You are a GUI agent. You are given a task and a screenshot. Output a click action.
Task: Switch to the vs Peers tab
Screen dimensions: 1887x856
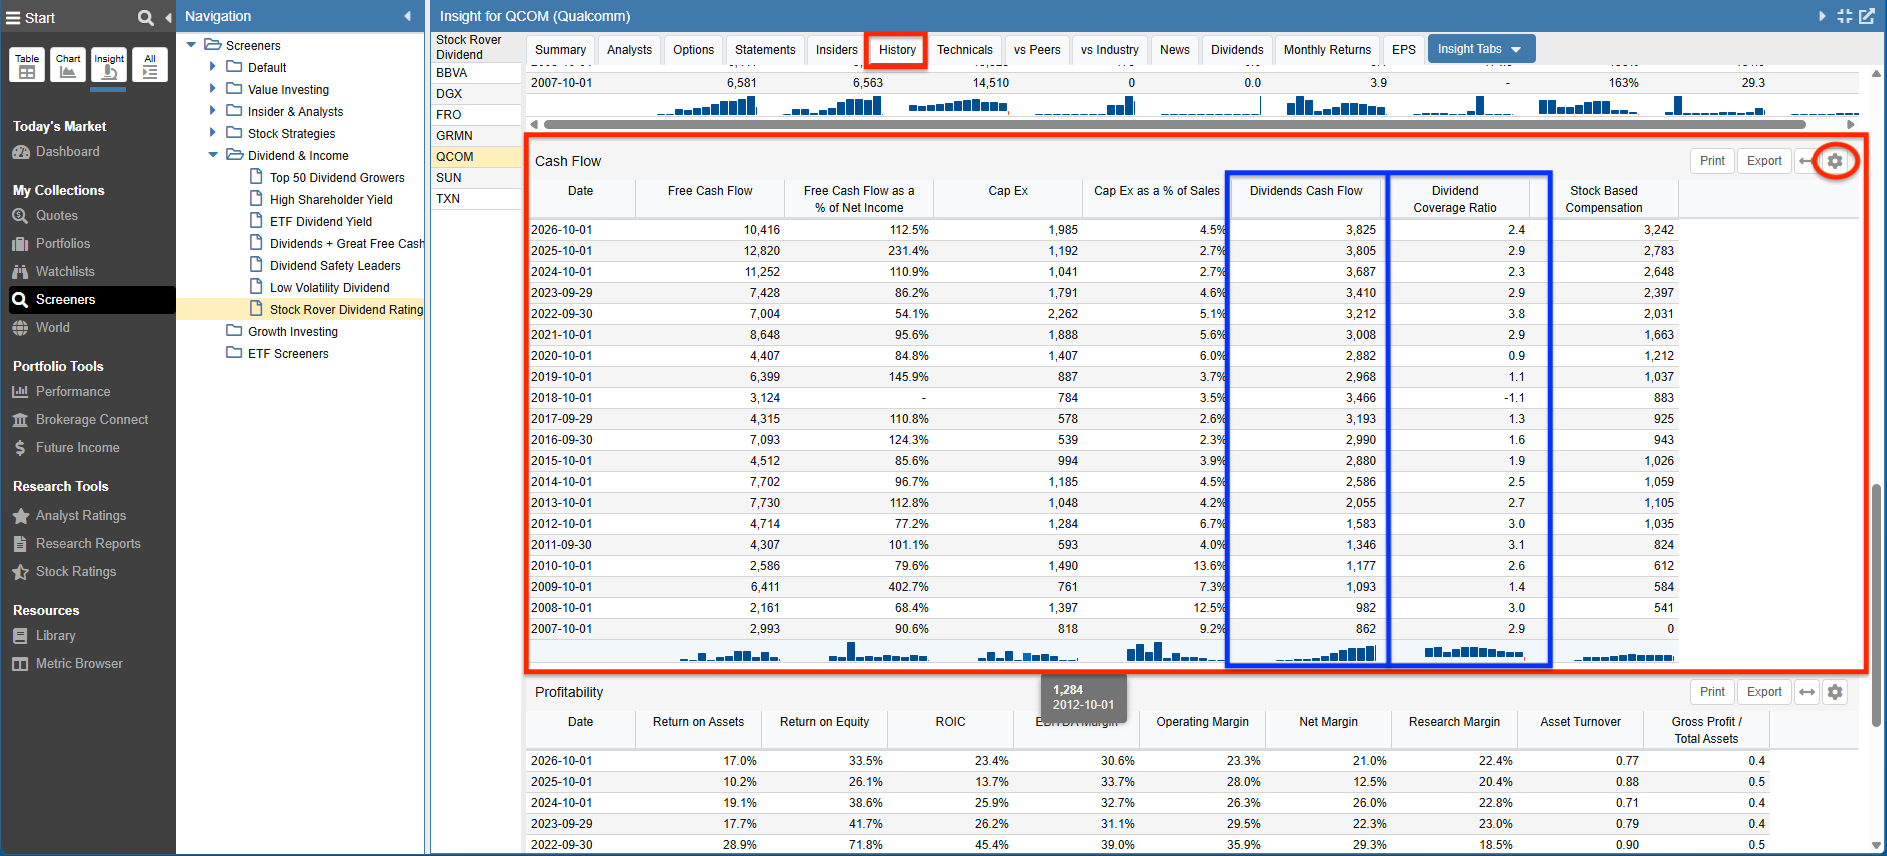[x=1037, y=50]
